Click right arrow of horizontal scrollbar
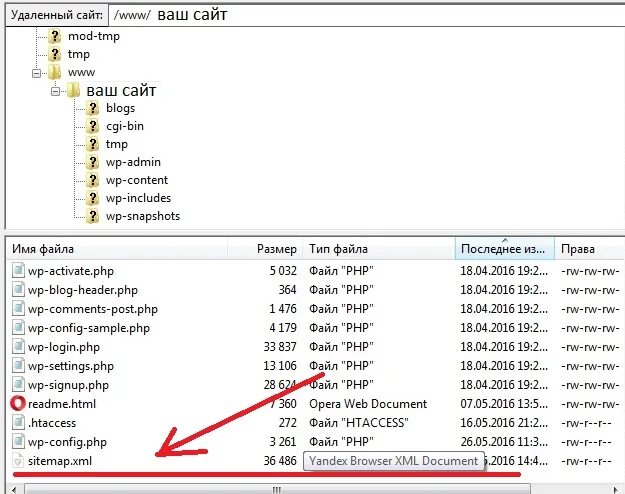The image size is (625, 494). point(616,489)
